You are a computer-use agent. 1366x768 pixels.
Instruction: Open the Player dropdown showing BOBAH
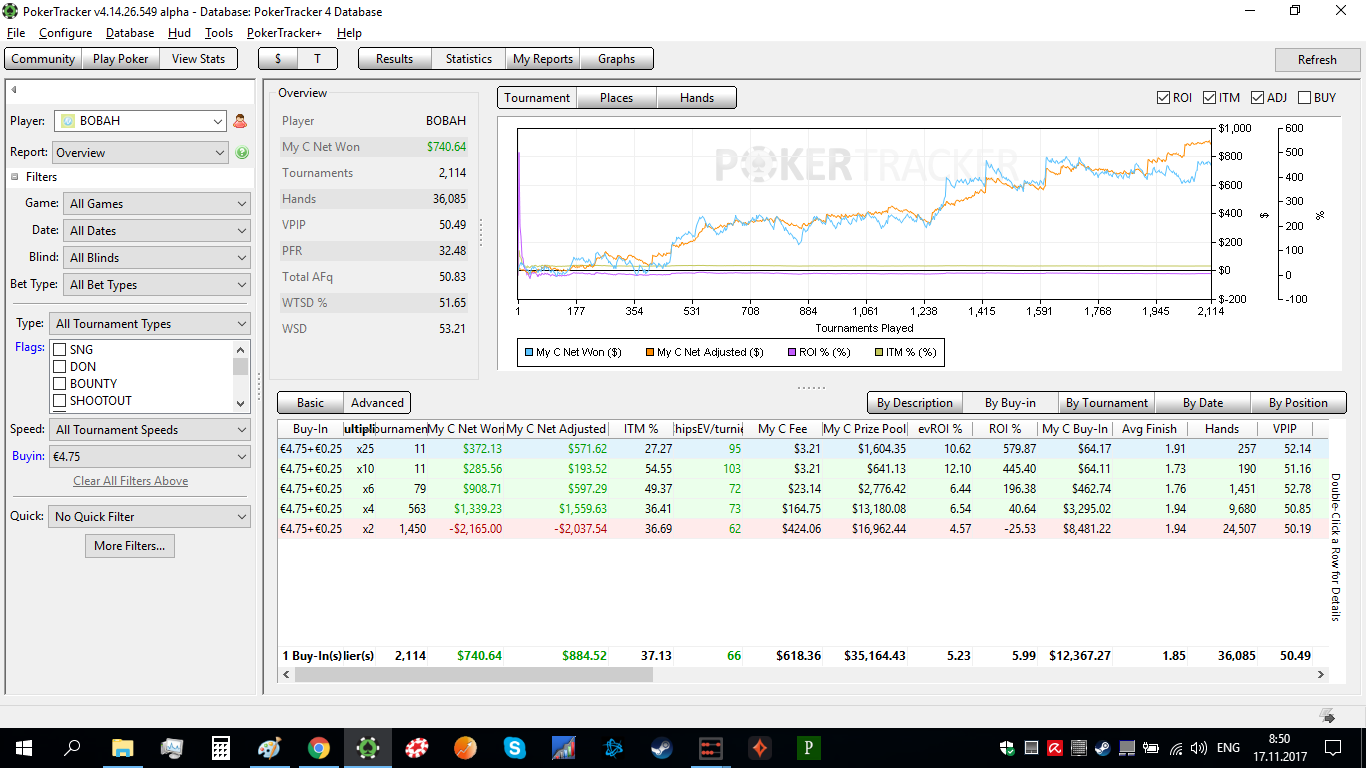(x=141, y=121)
